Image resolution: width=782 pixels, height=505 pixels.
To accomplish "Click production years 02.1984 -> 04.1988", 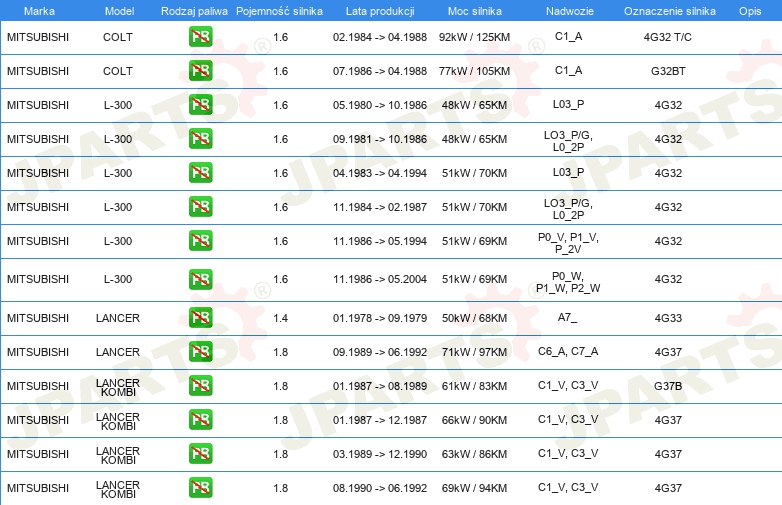I will pyautogui.click(x=380, y=37).
